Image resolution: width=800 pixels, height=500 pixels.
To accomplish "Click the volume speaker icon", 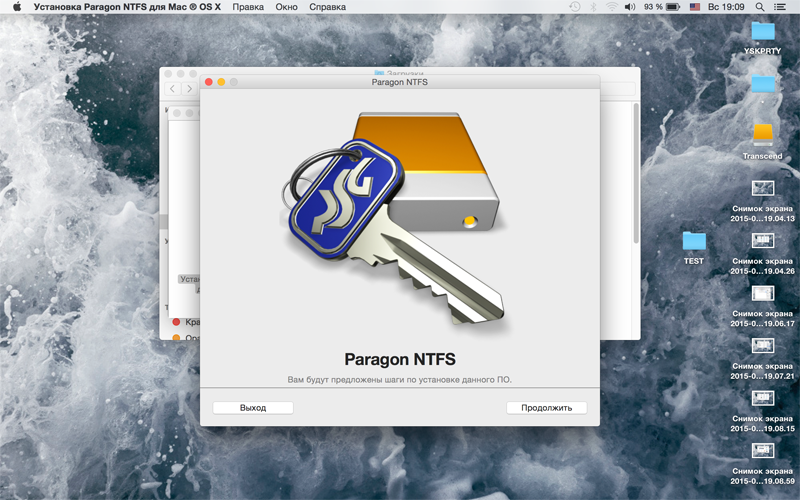I will point(630,7).
